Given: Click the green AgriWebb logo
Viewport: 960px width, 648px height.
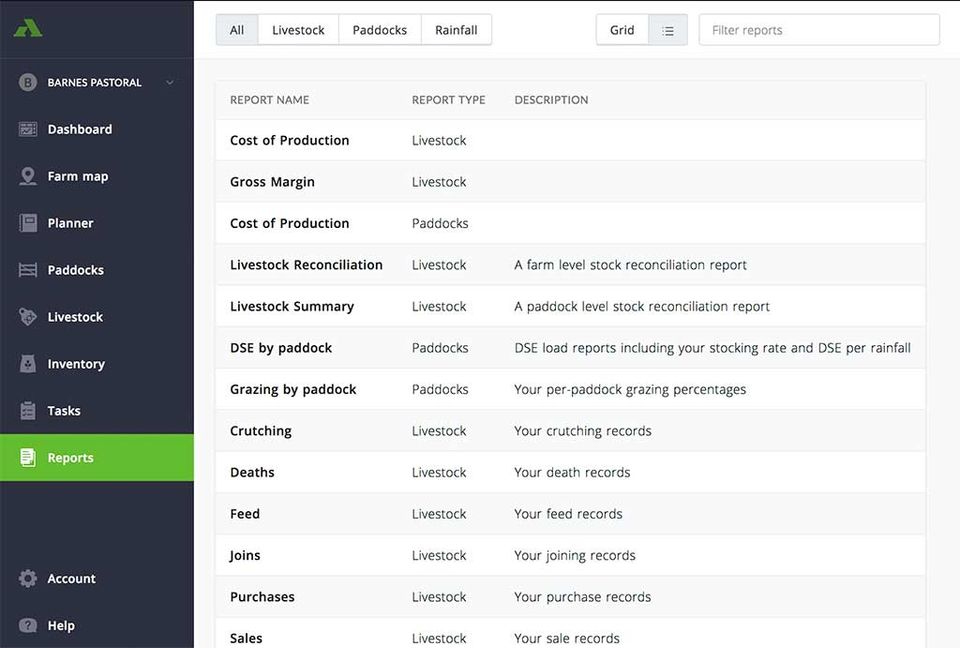Looking at the screenshot, I should click(x=28, y=28).
